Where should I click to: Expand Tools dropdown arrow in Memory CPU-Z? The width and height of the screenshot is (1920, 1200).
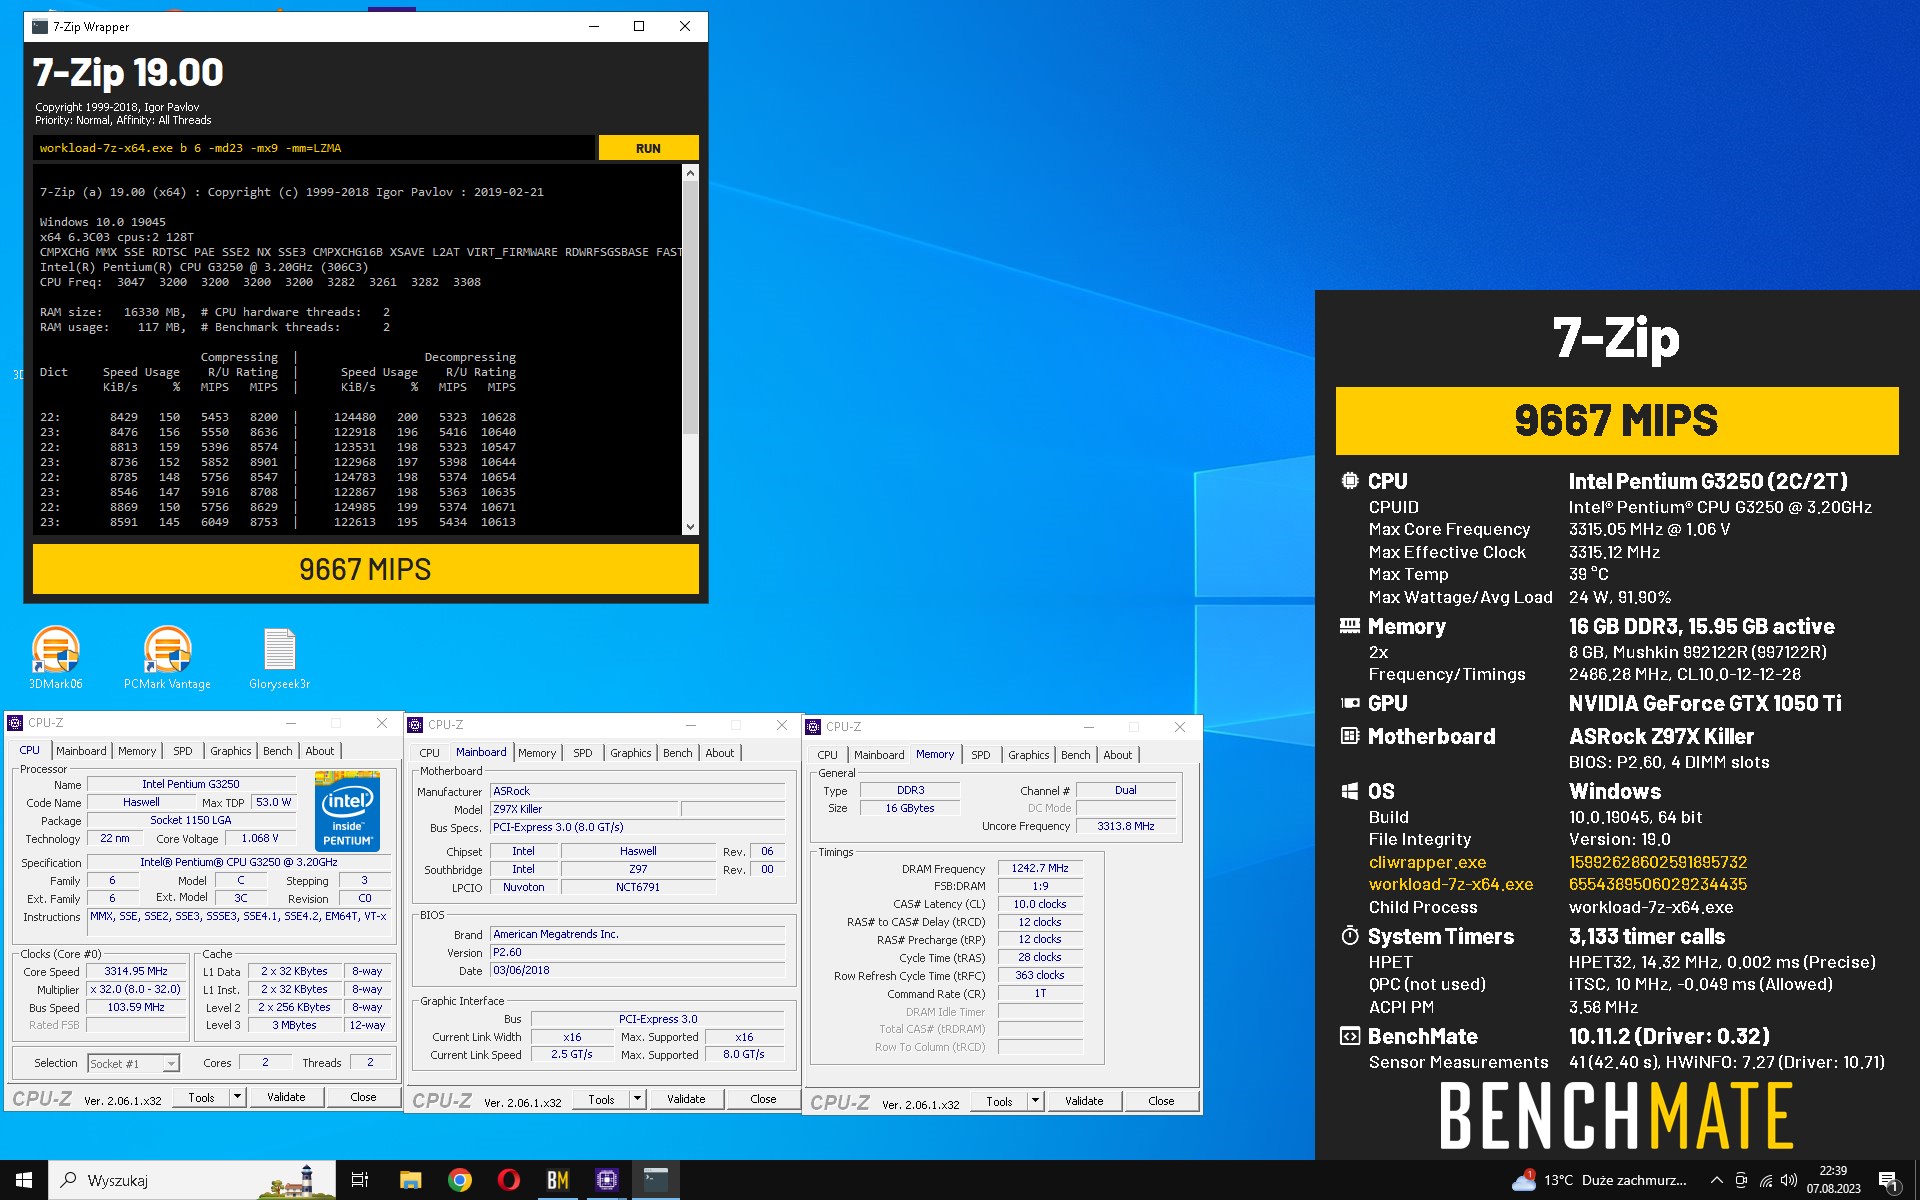1036,1101
